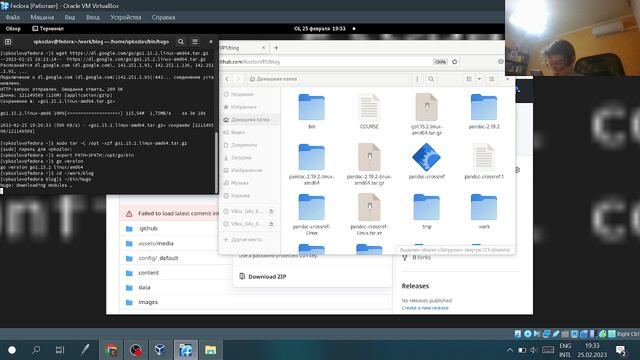
Task: Open Downloads in Files sidebar
Action: (250, 158)
